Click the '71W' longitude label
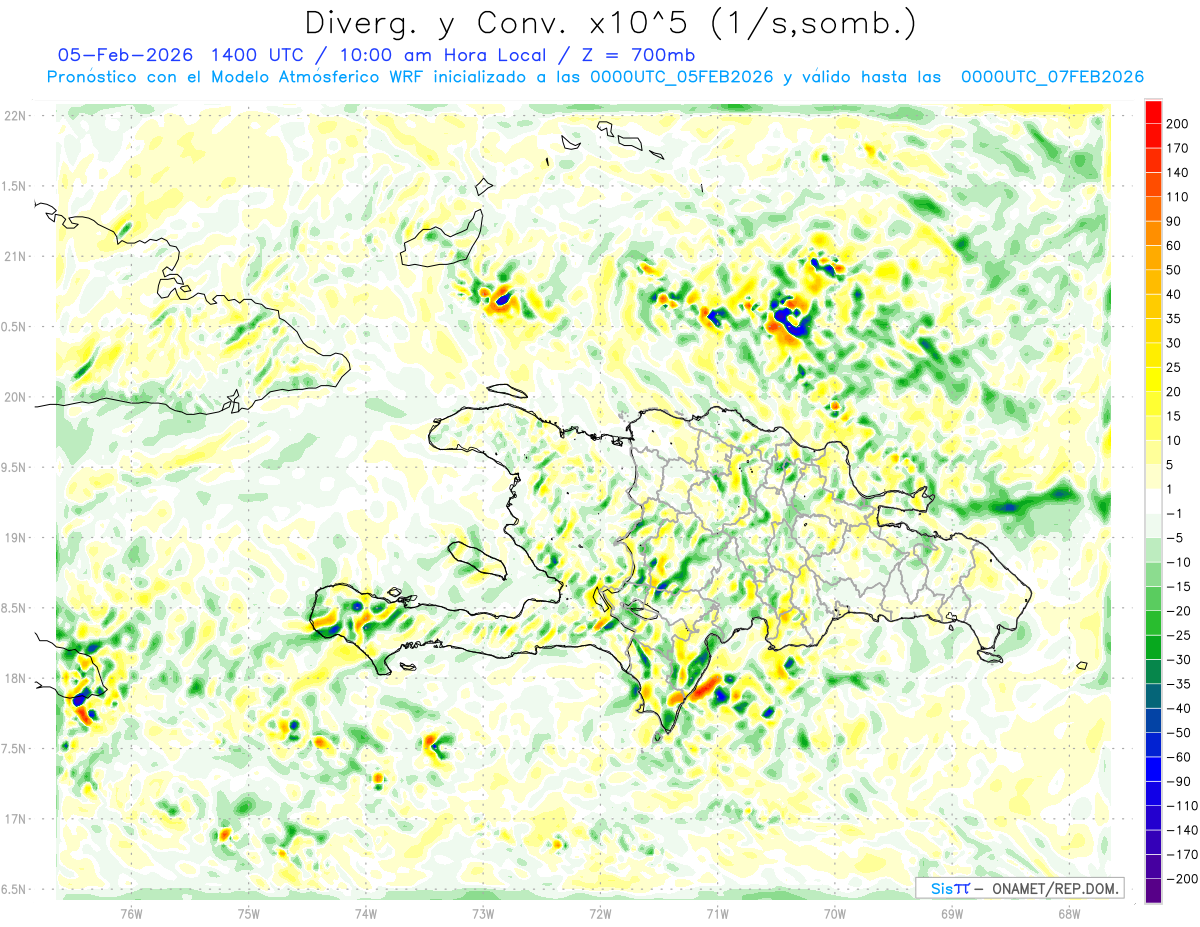This screenshot has width=1200, height=927. [x=717, y=912]
